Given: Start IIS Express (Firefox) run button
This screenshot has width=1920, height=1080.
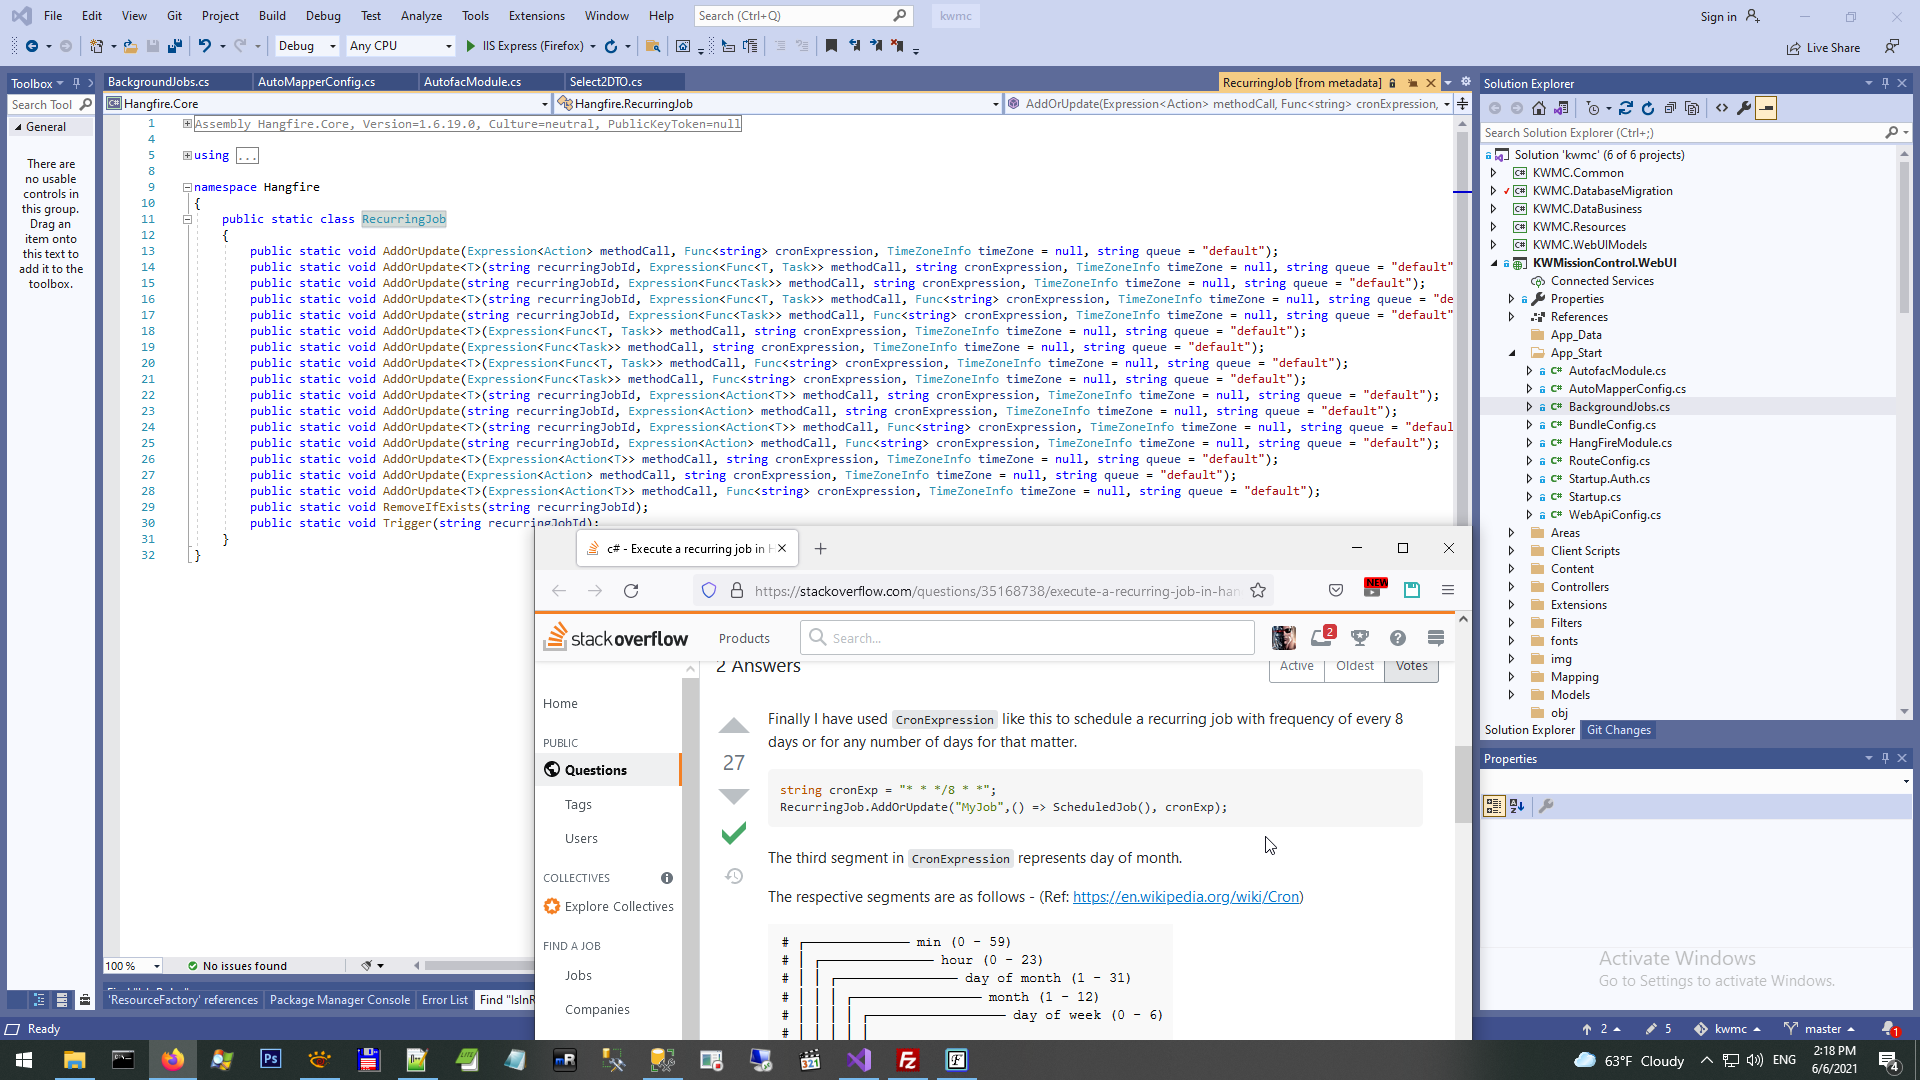Looking at the screenshot, I should click(x=471, y=46).
